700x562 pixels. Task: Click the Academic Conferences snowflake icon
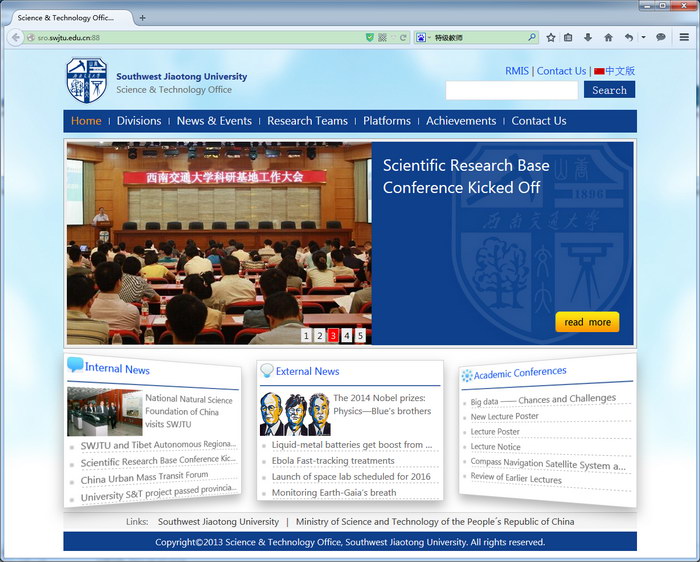point(467,376)
